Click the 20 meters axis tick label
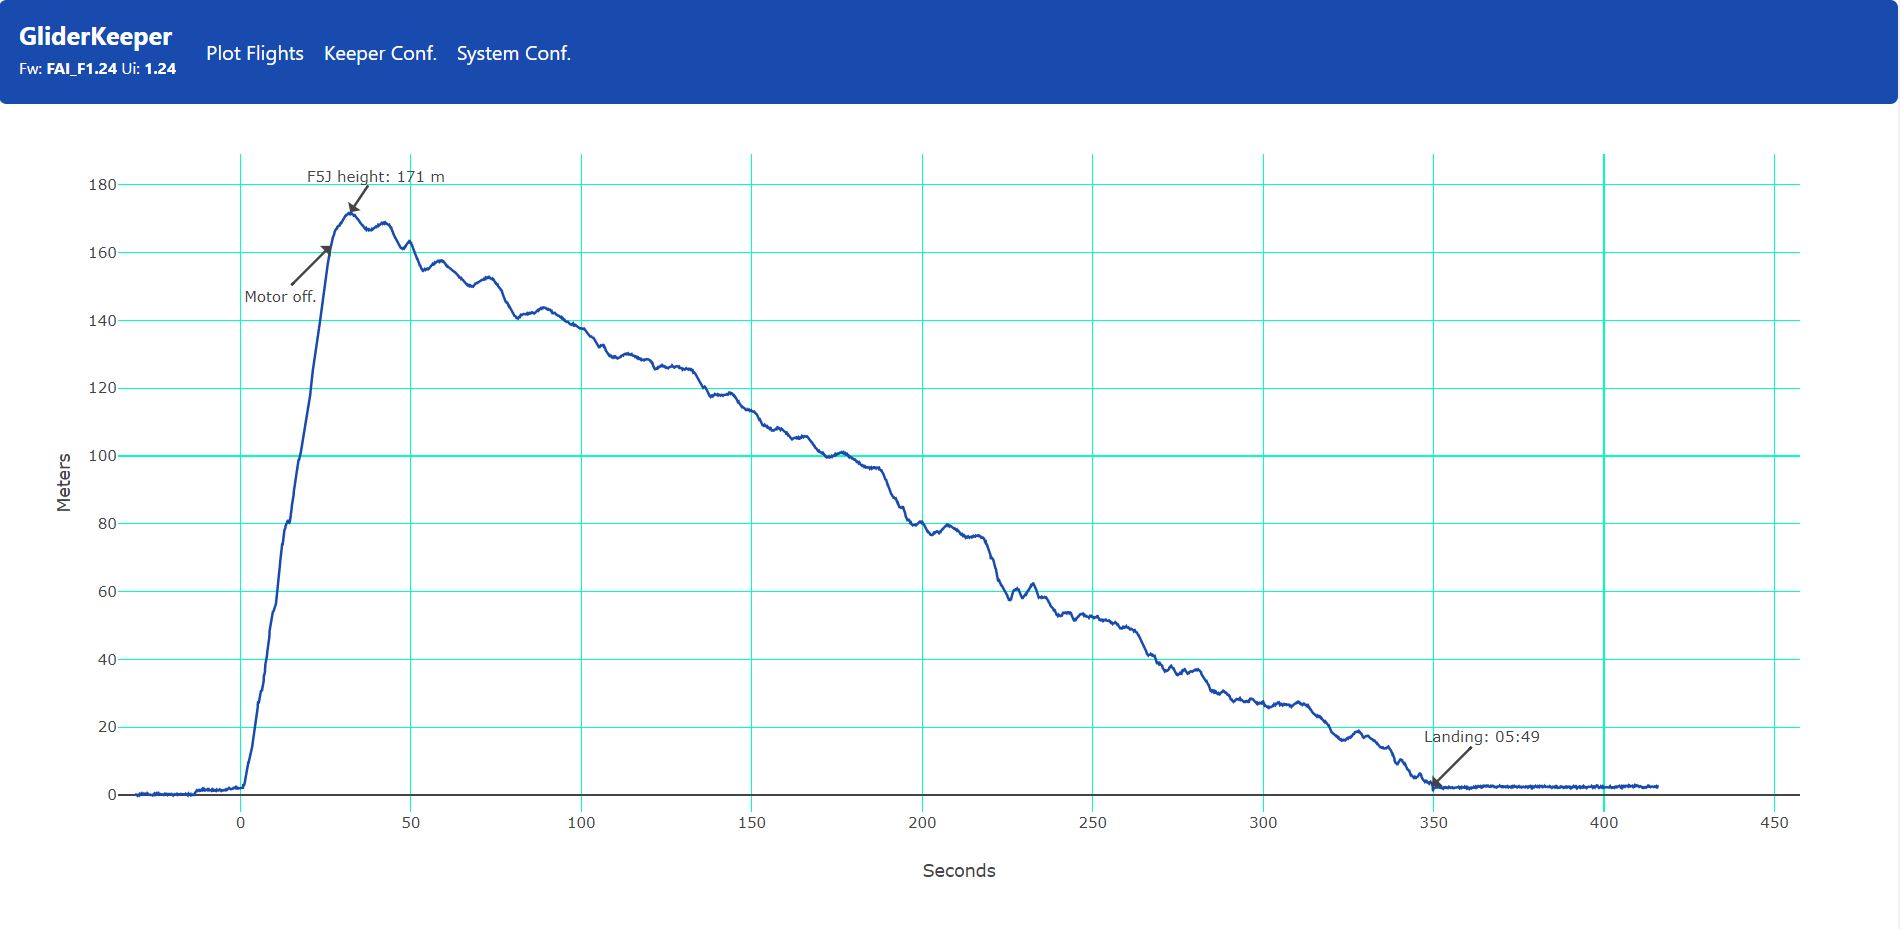 click(x=106, y=727)
